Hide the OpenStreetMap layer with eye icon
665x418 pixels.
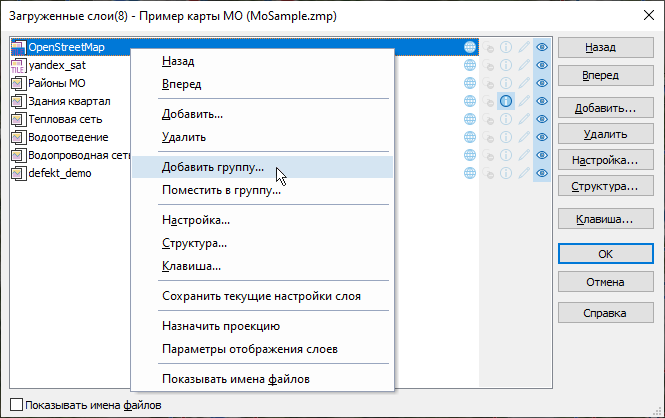pos(542,47)
